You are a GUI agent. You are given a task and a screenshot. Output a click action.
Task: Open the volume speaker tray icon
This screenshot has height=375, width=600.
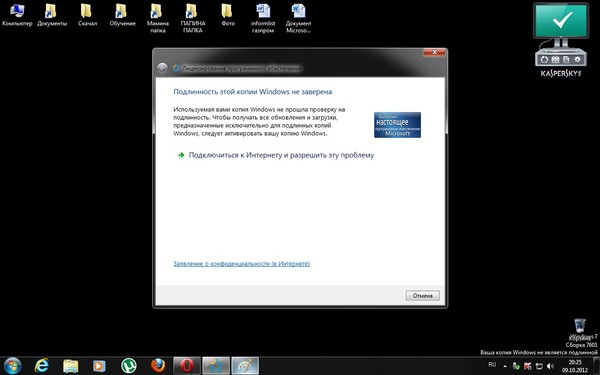coord(551,366)
